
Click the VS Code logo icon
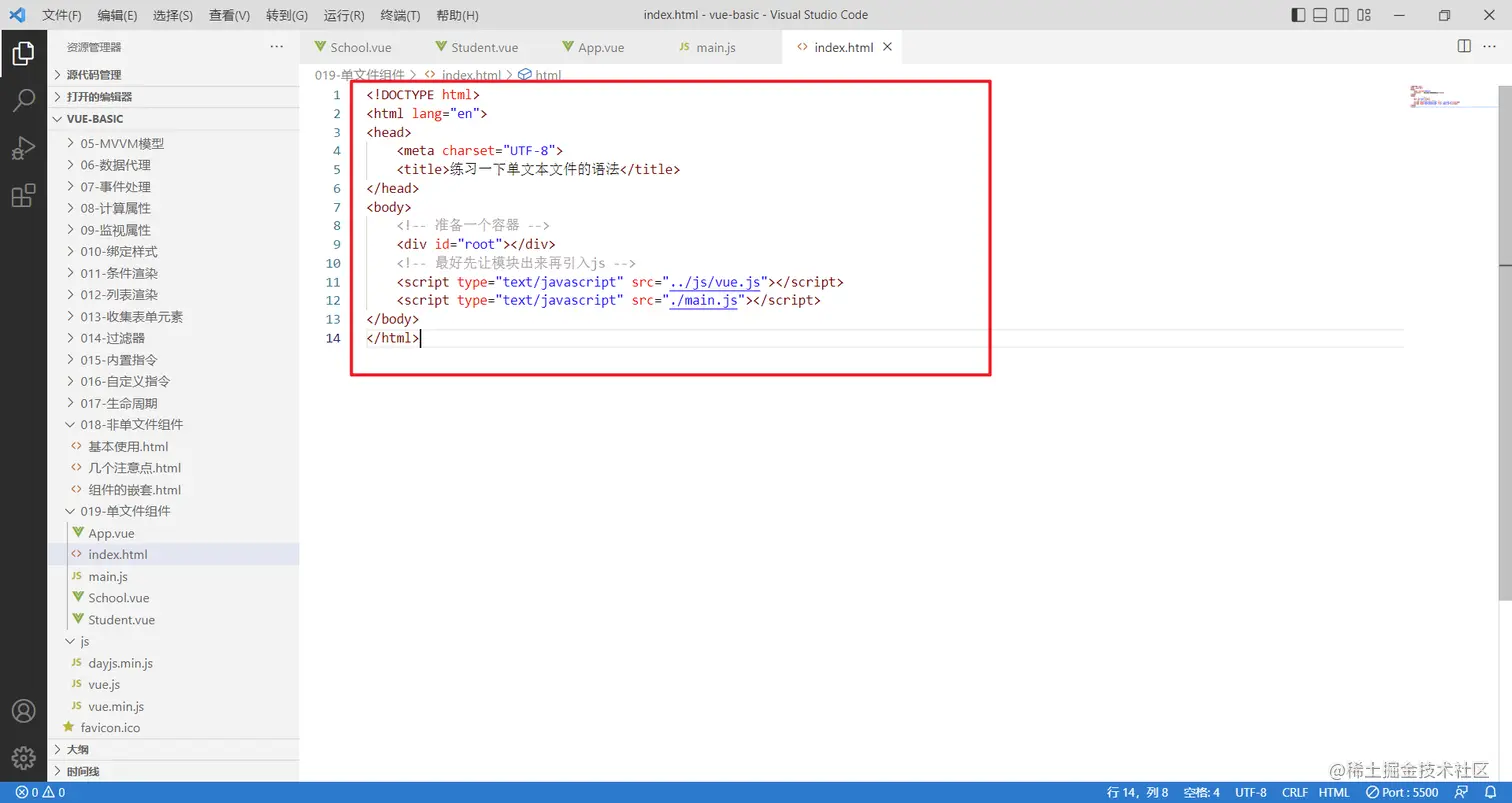[17, 15]
